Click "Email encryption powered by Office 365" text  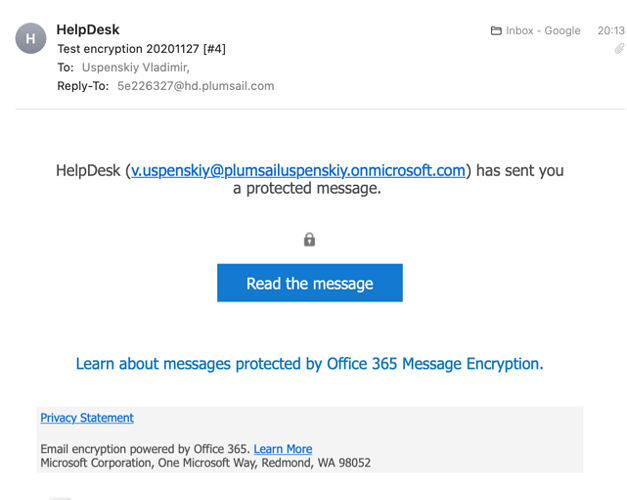(x=146, y=449)
